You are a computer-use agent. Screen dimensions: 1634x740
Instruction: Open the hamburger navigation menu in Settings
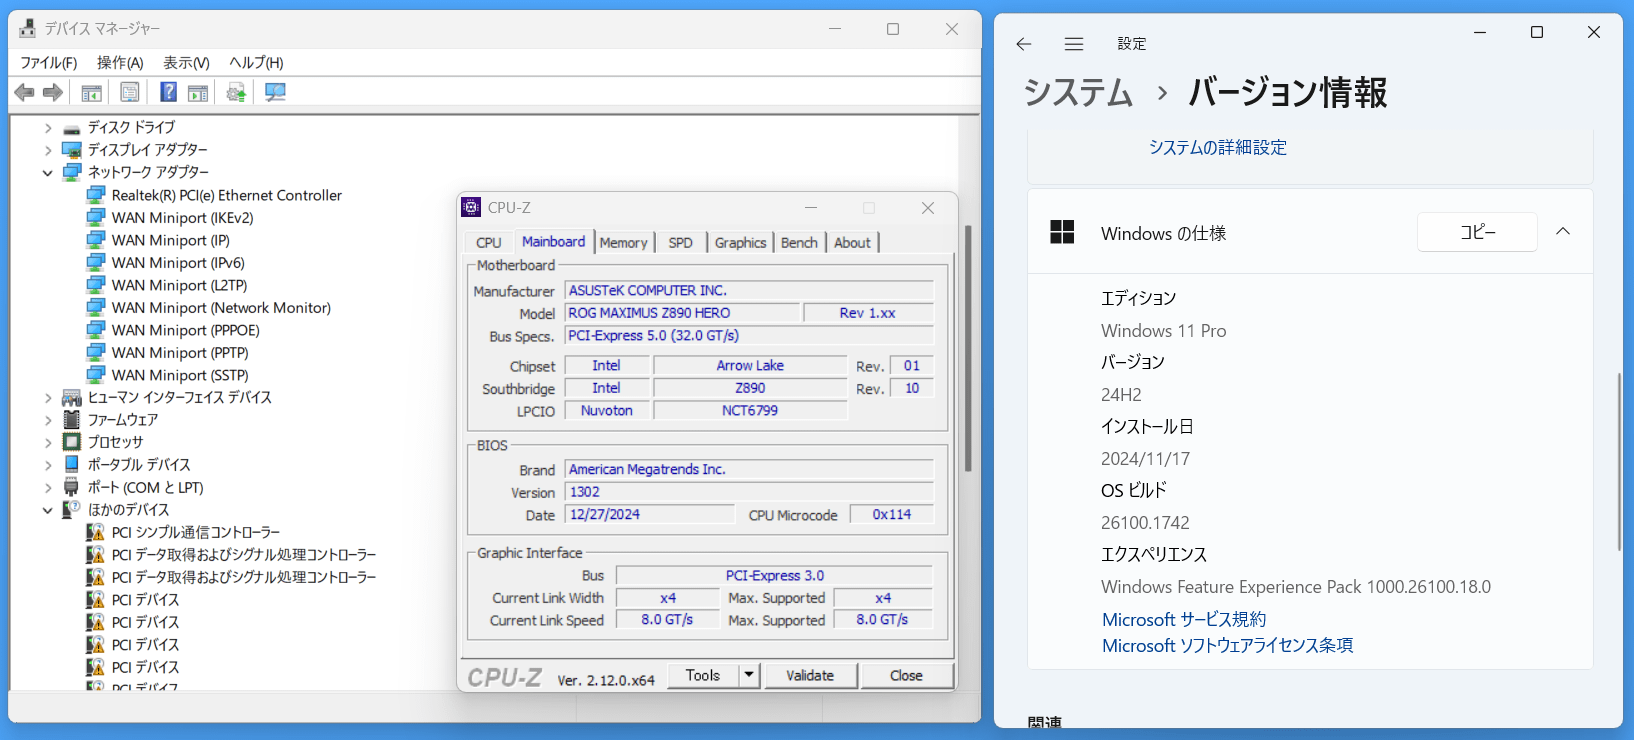1074,44
